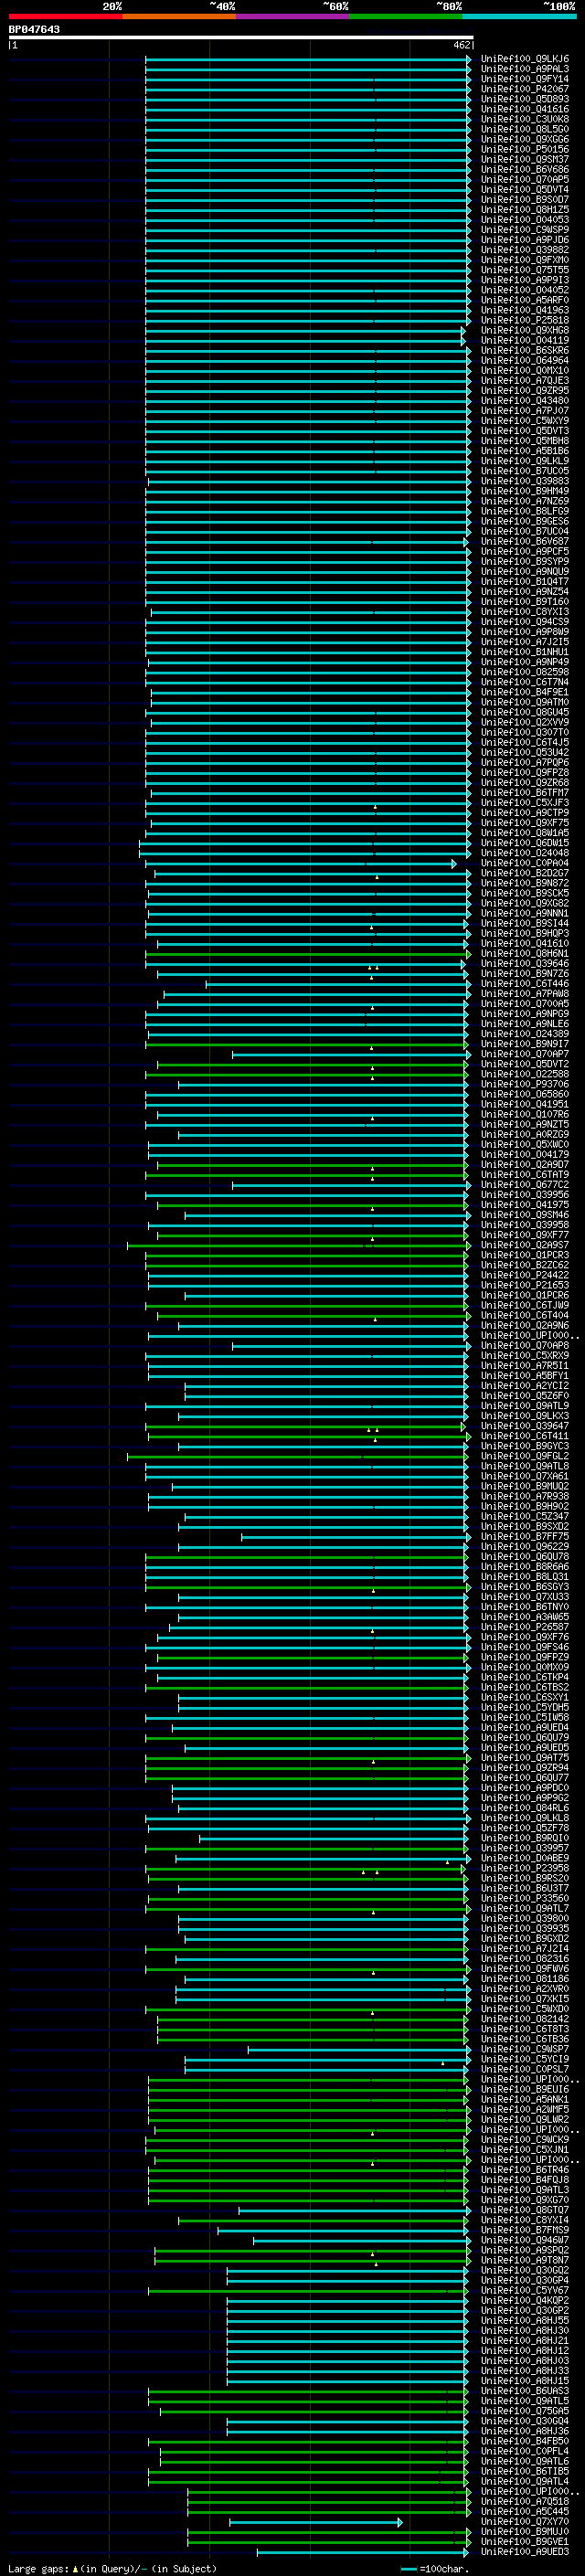Select hit label UniRef100_A7QJE3

525,381
